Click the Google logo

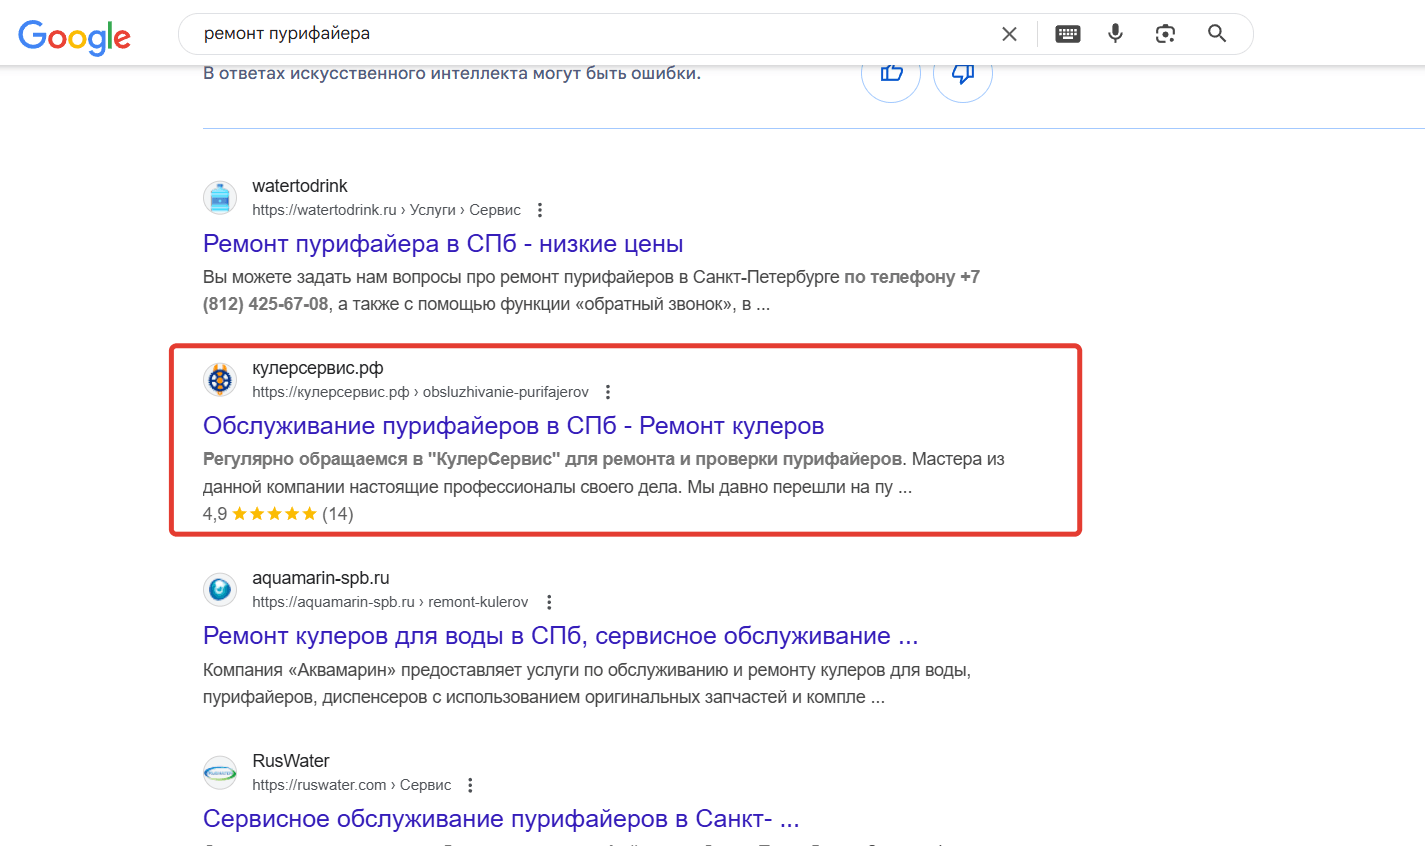75,36
